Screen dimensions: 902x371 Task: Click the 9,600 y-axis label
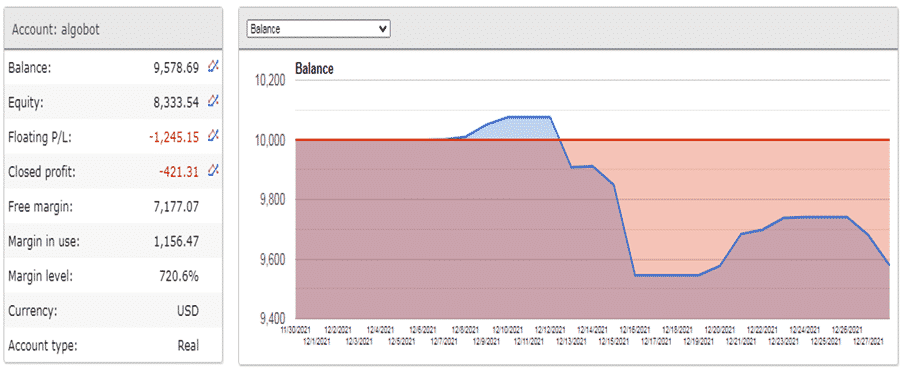coord(272,259)
